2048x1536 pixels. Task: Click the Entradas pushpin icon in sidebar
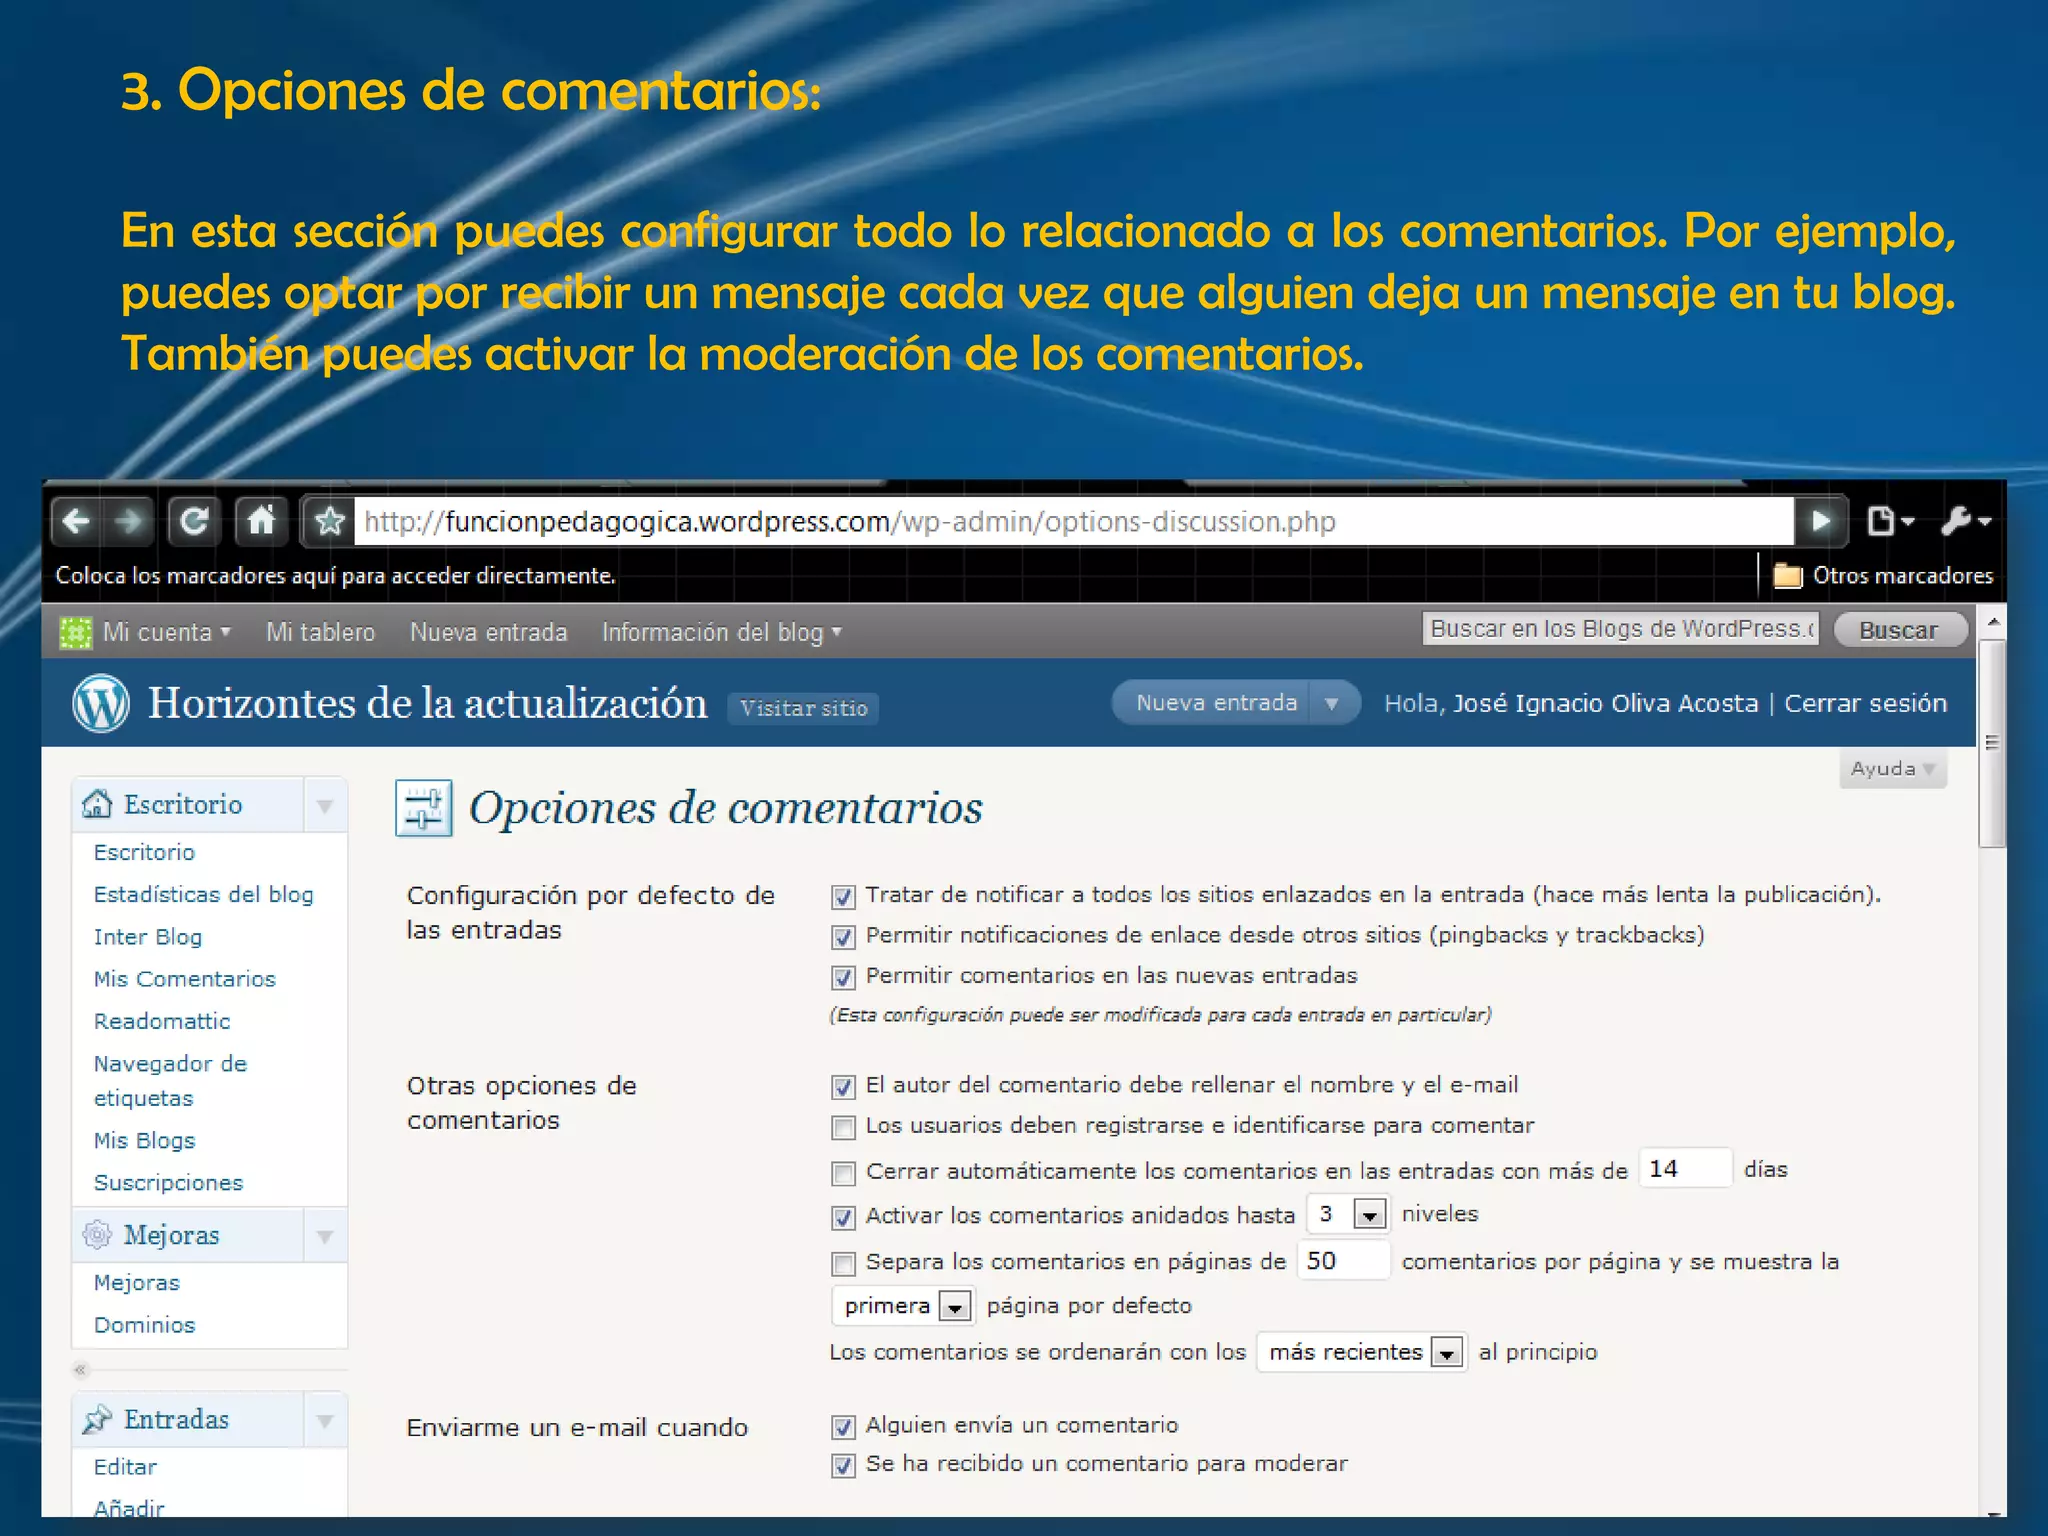pos(97,1419)
